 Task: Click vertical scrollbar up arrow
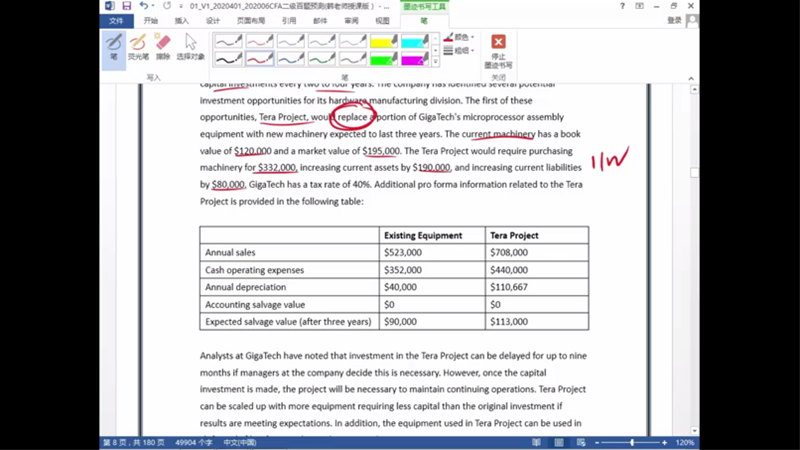694,90
